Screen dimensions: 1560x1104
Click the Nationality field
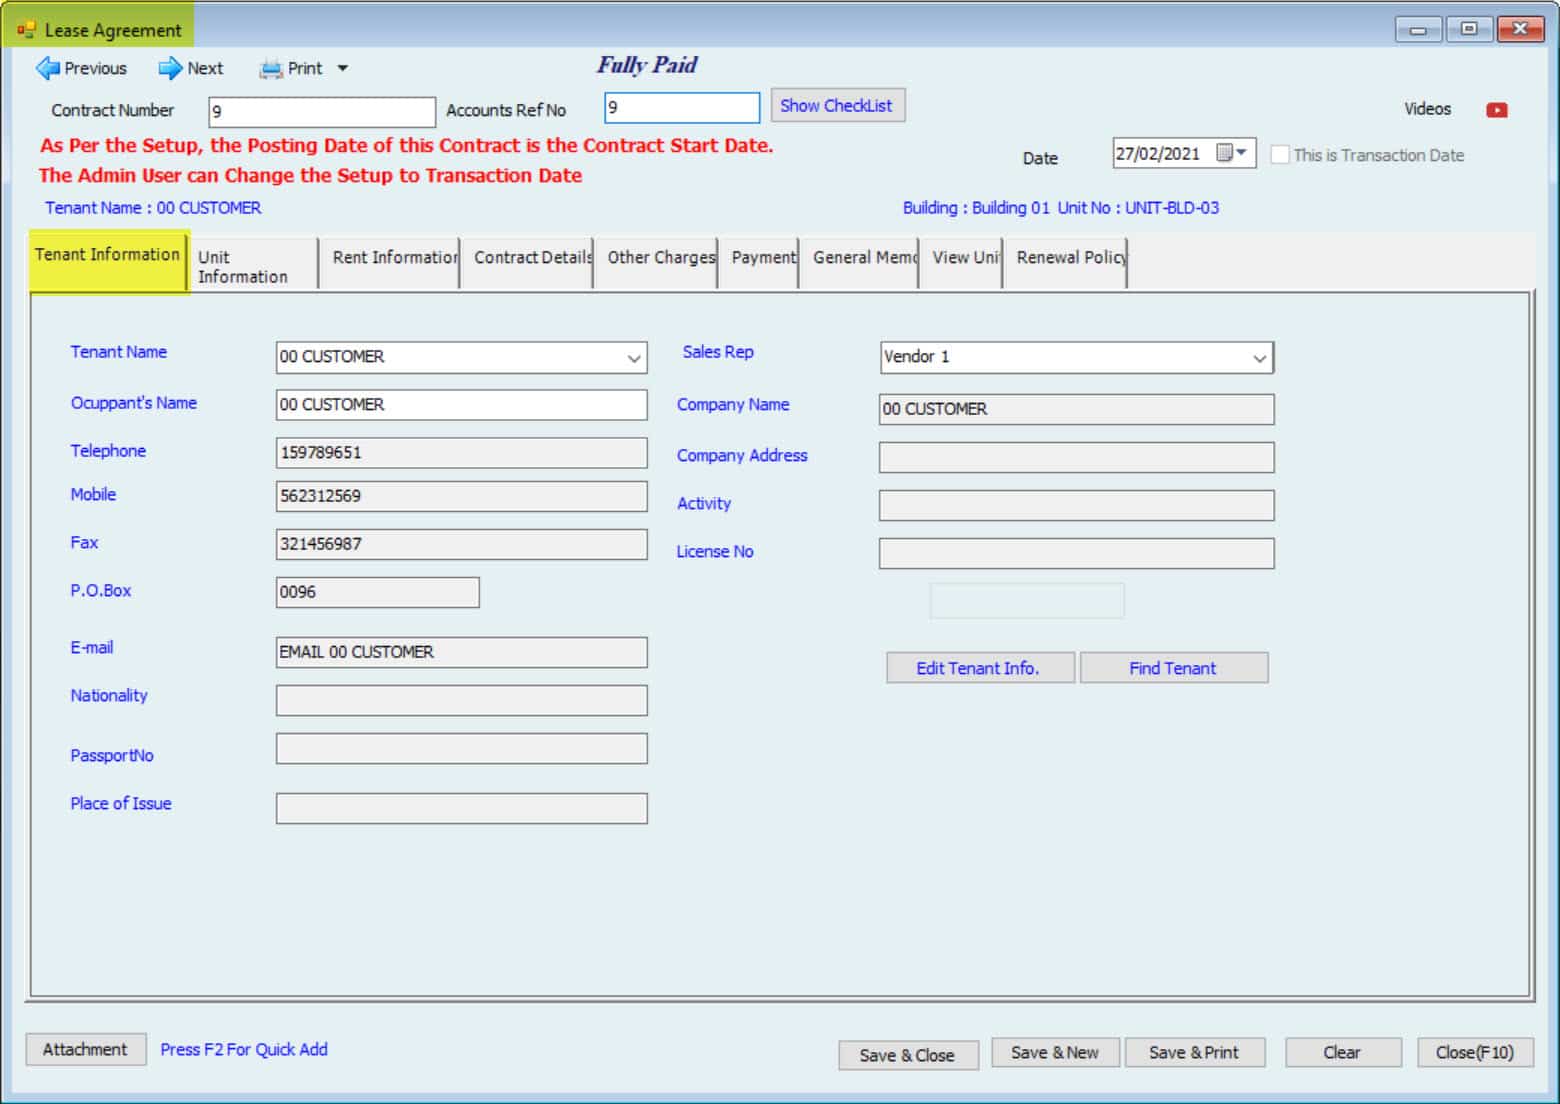(x=462, y=700)
